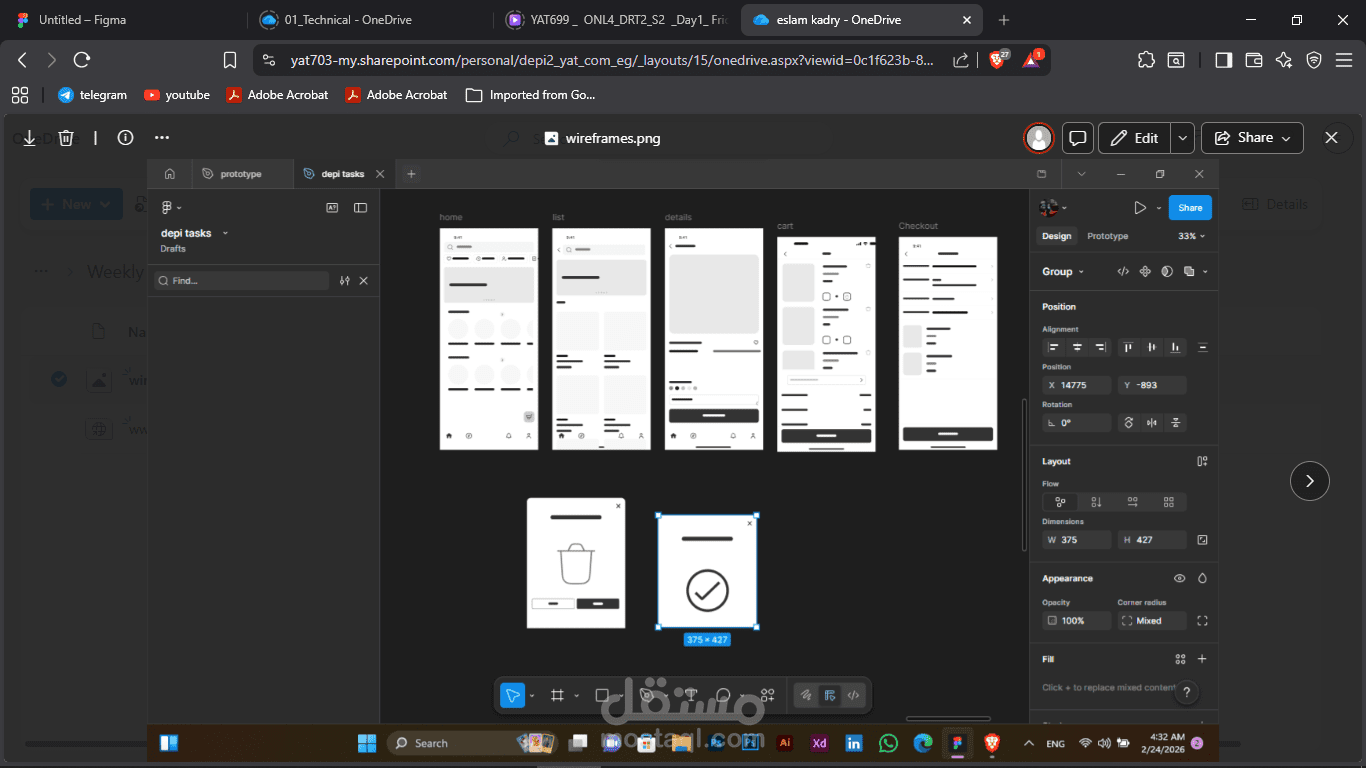This screenshot has height=768, width=1366.
Task: Toggle visibility eye in Appearance section
Action: (1179, 578)
